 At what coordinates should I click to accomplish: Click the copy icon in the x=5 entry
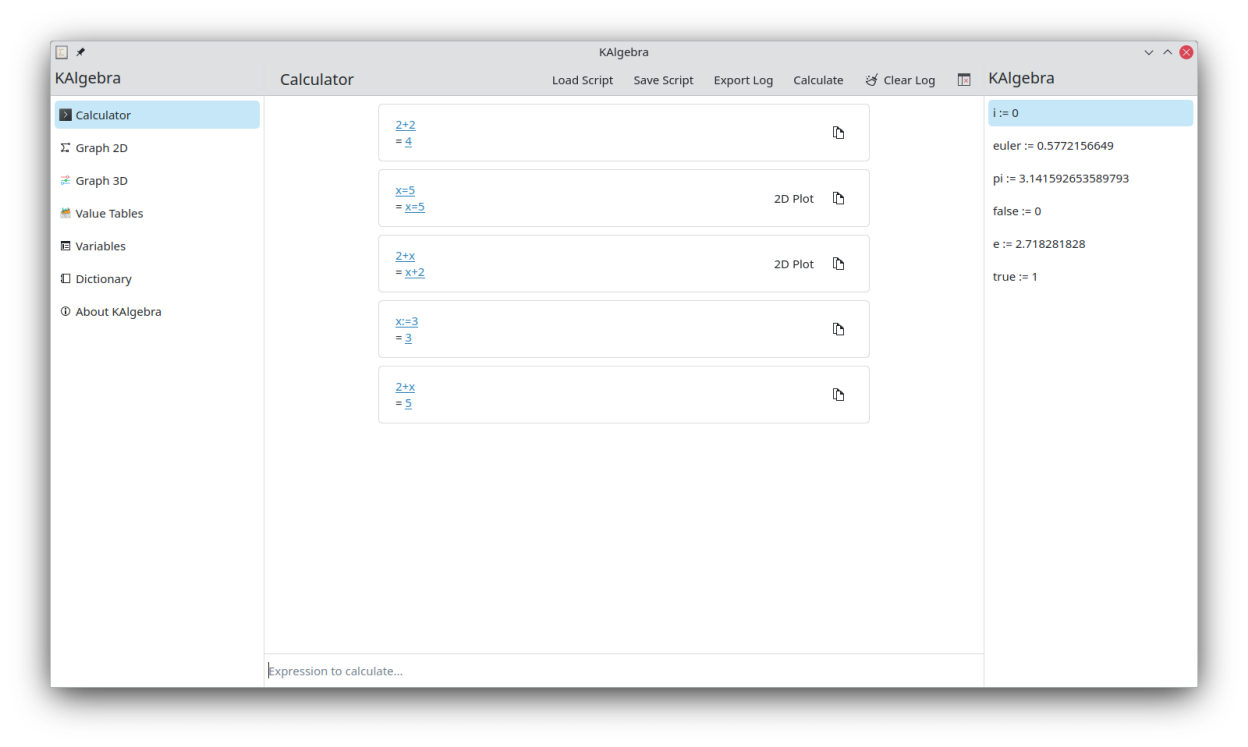point(838,199)
